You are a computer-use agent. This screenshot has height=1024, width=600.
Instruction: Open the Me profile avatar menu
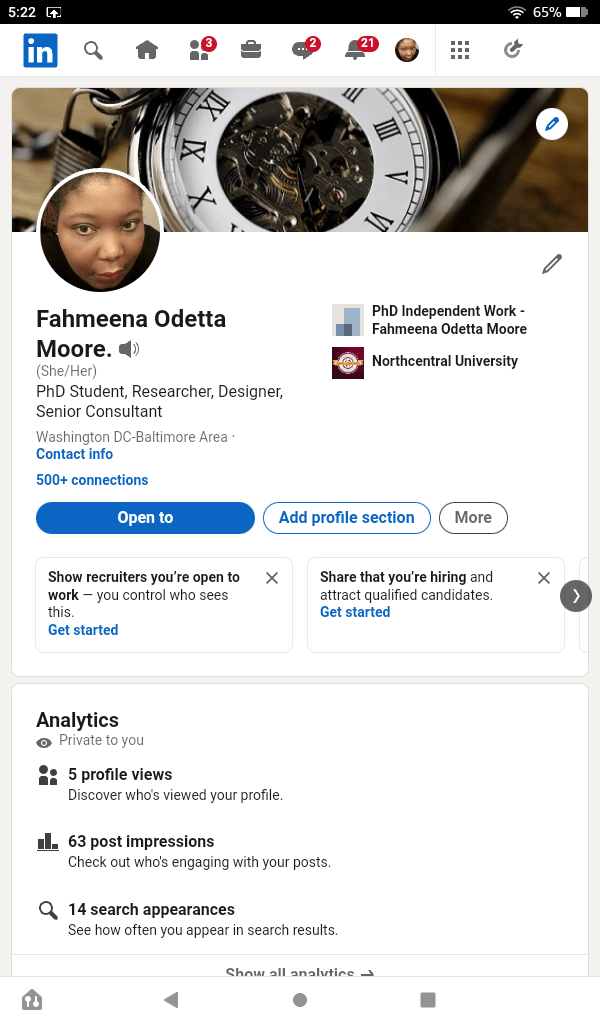tap(407, 50)
